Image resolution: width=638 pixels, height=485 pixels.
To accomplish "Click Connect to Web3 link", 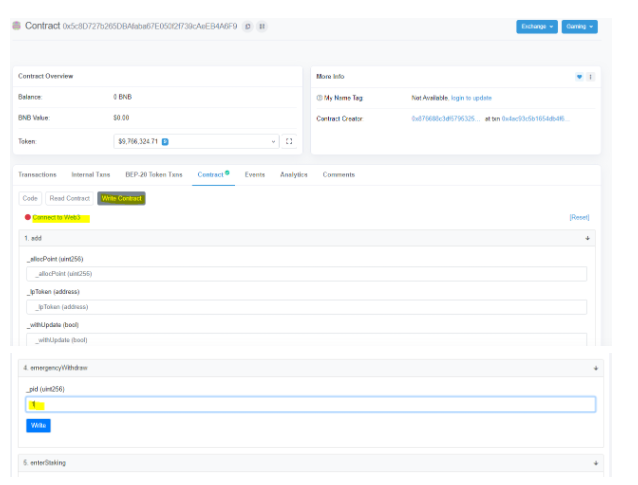I will click(57, 217).
